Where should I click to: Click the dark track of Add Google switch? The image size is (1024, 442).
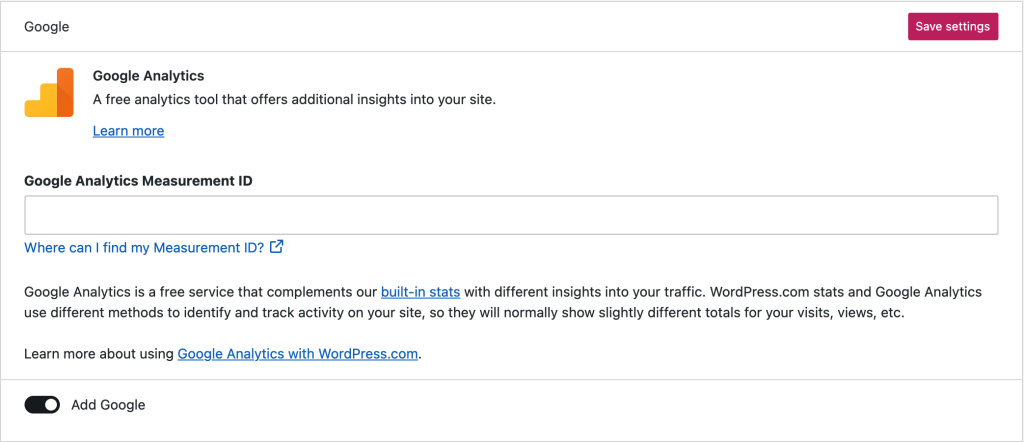(x=34, y=405)
